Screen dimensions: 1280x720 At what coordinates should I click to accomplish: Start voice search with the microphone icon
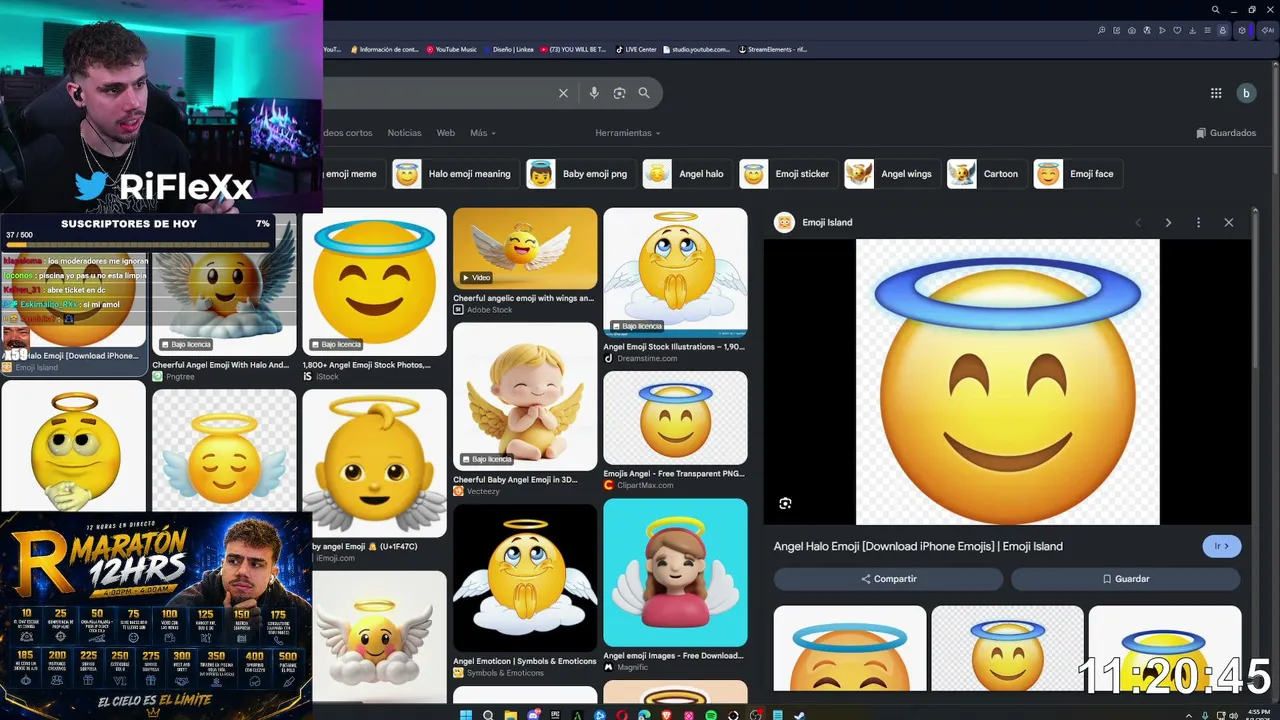[x=594, y=93]
